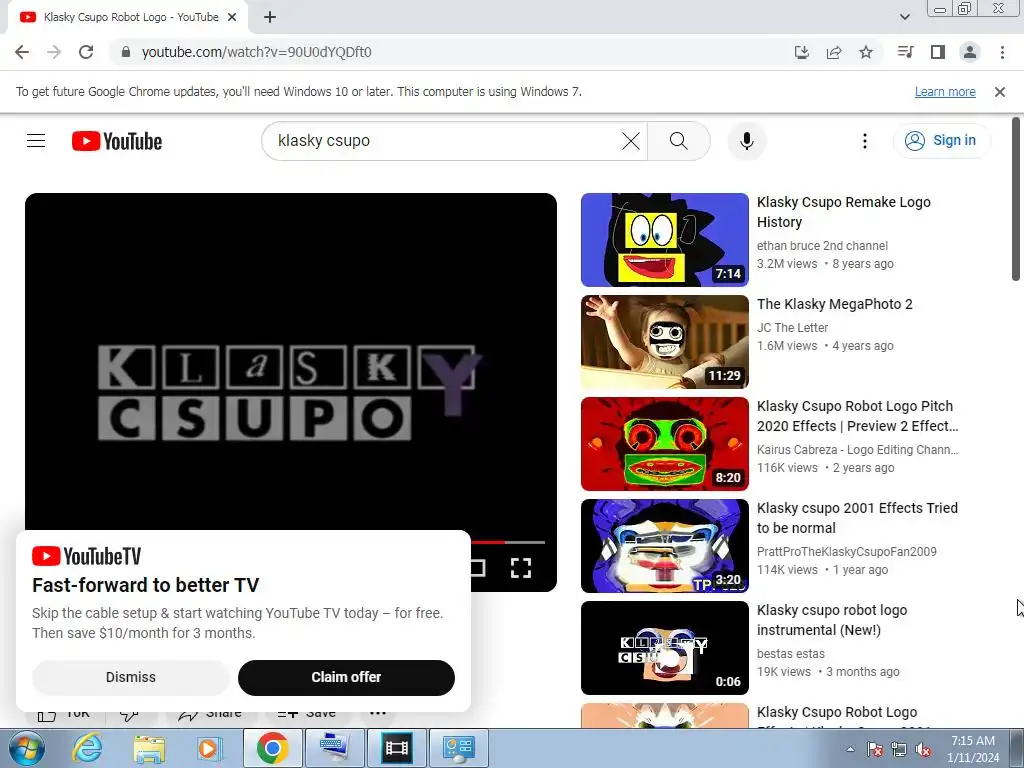Show hidden tray icons arrow

point(850,749)
